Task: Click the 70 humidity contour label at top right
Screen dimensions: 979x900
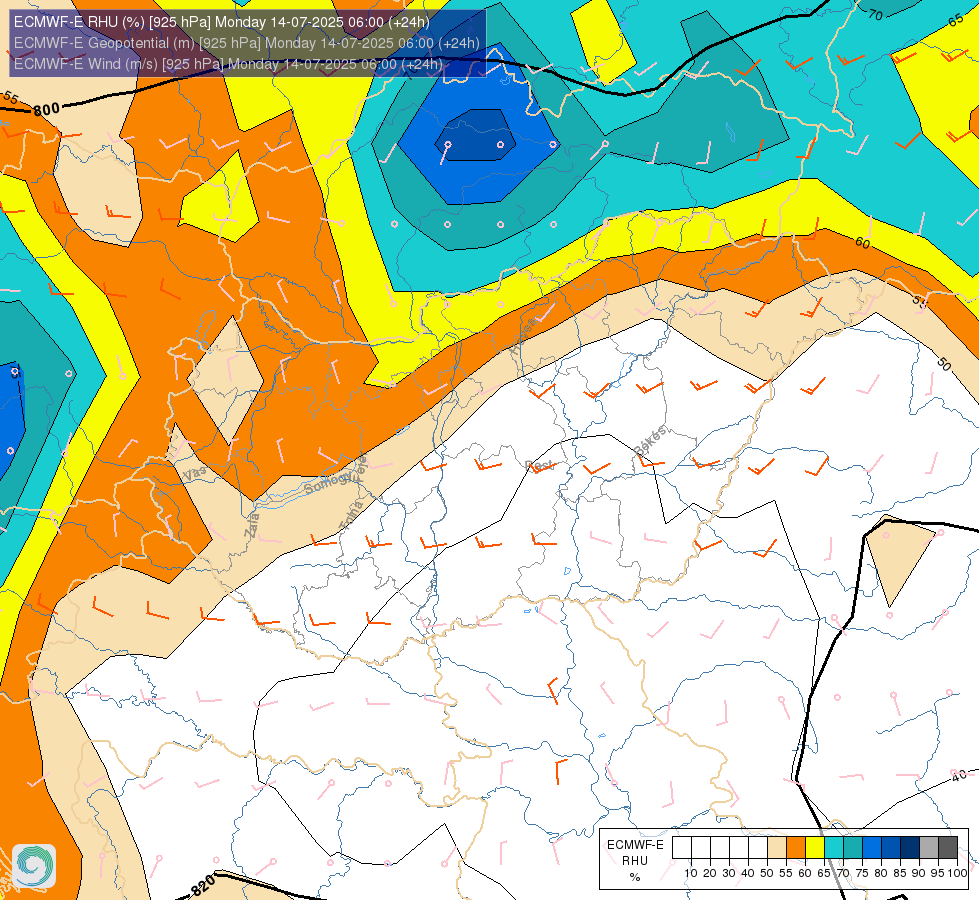Action: pos(875,14)
